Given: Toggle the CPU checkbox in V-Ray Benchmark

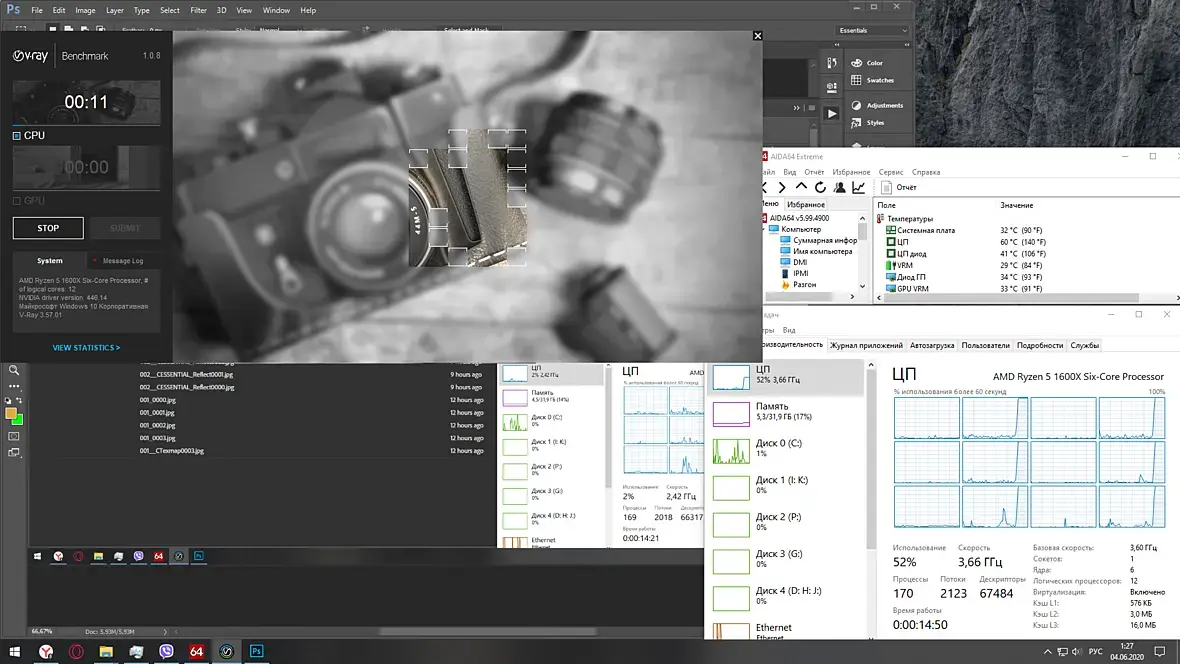Looking at the screenshot, I should (17, 135).
